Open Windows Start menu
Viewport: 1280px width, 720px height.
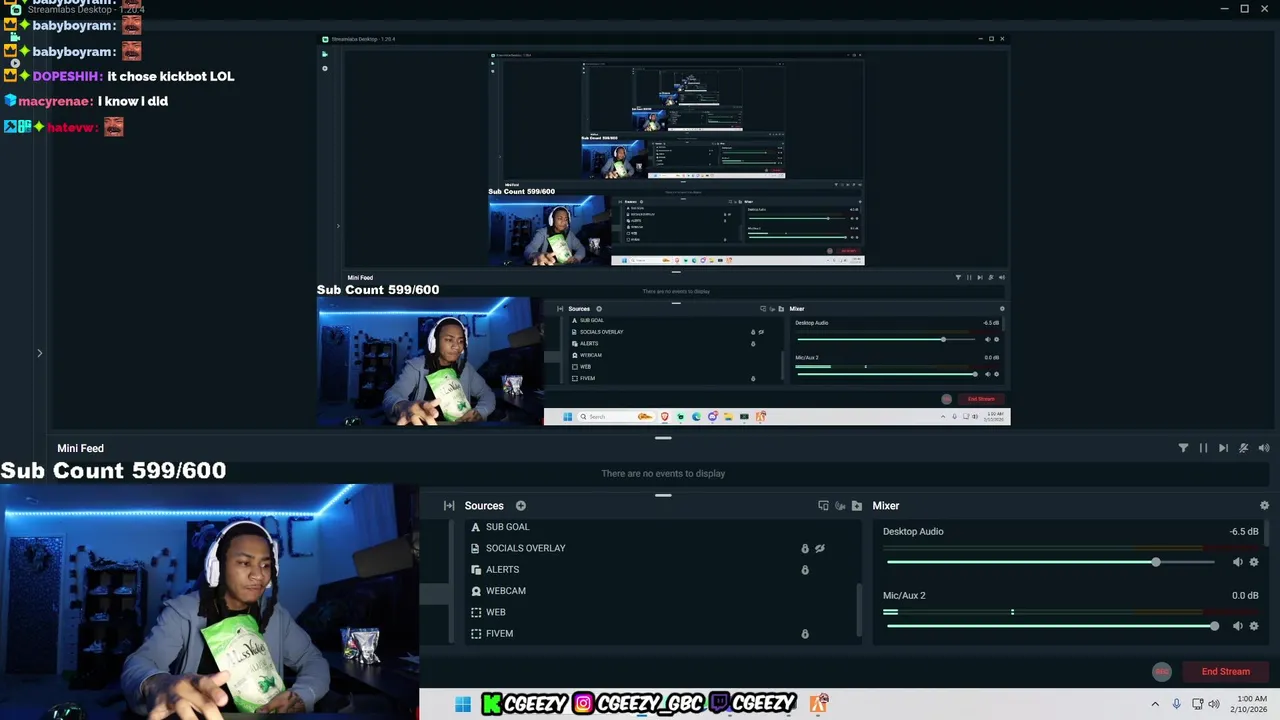463,704
